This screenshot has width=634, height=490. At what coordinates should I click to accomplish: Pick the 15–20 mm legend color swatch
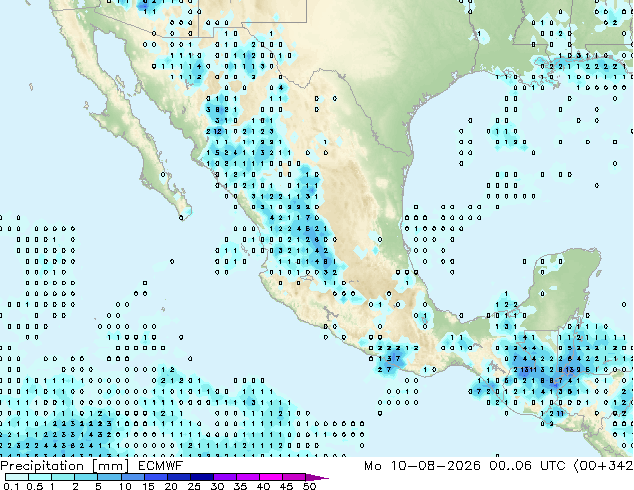point(156,477)
